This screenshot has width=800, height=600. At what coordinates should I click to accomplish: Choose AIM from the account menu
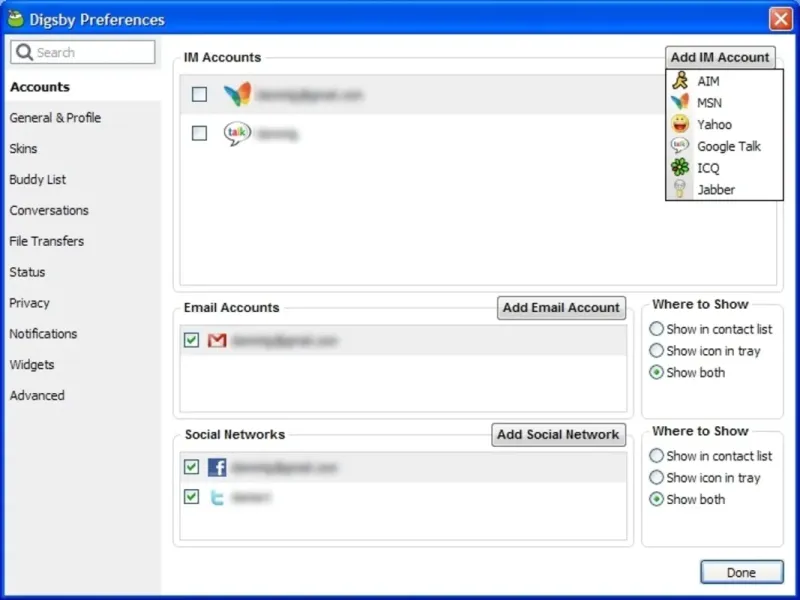pyautogui.click(x=724, y=81)
